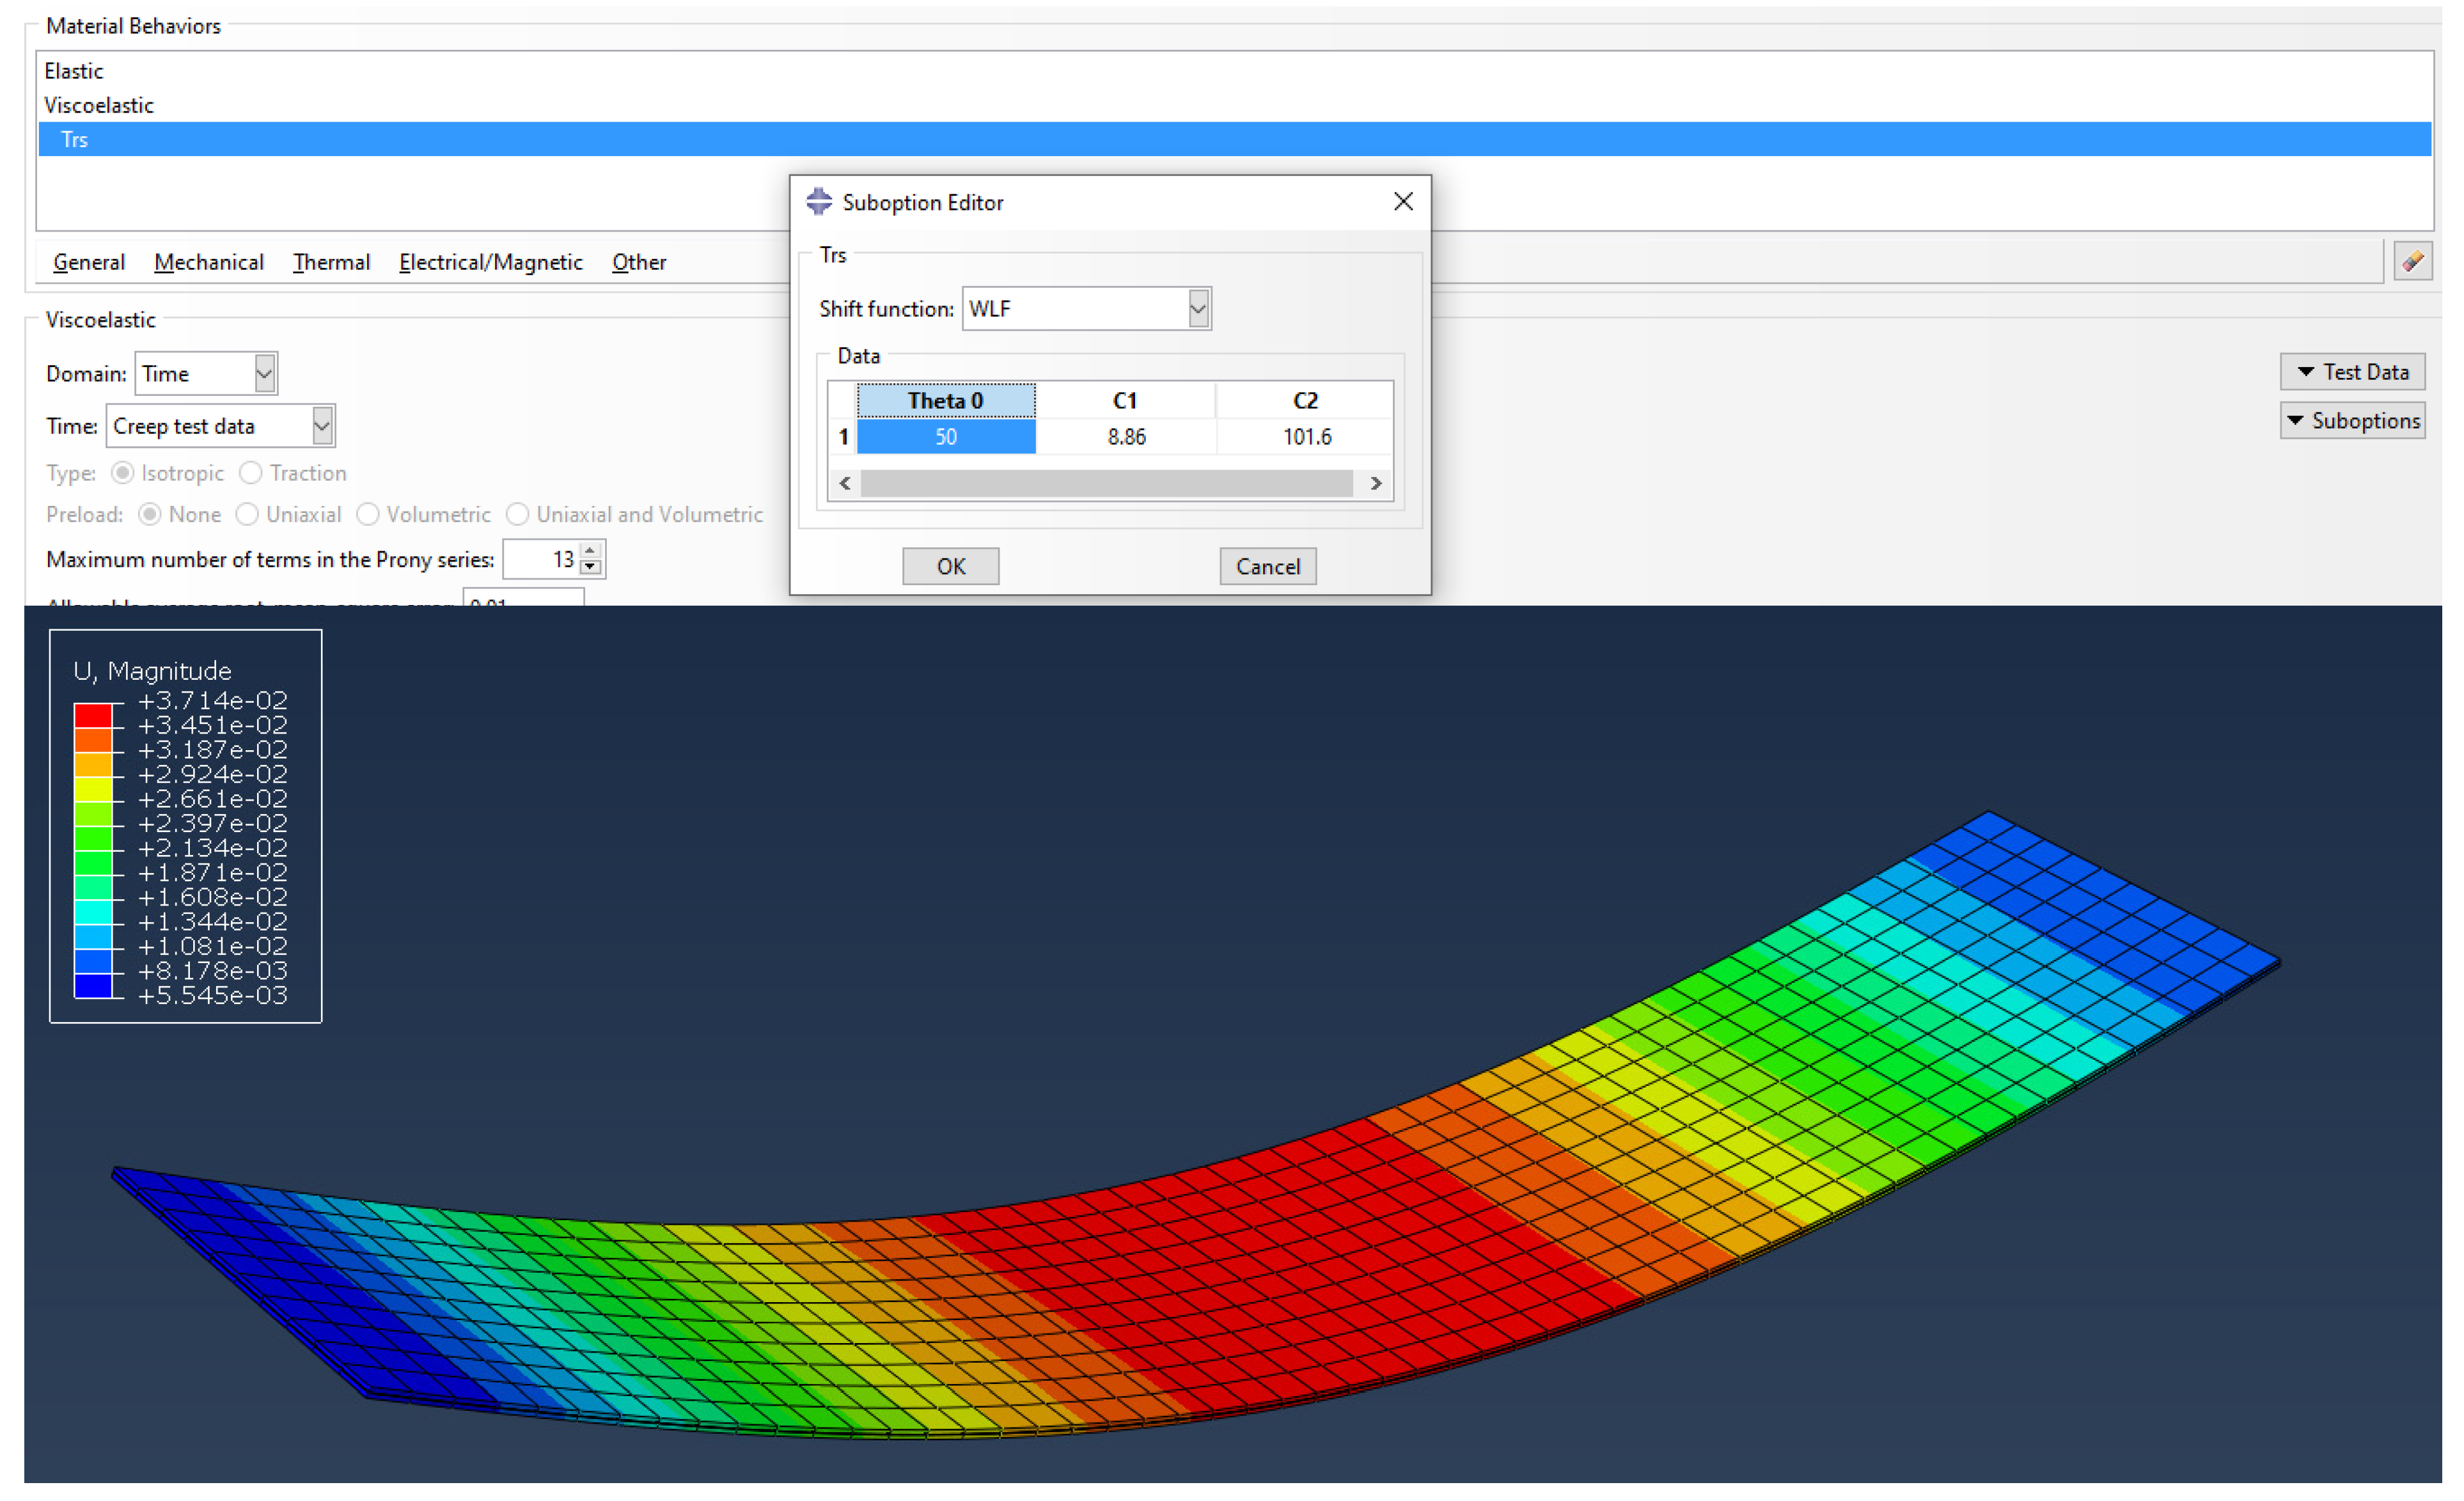Select the Traction type radio button
2464x1501 pixels.
251,473
